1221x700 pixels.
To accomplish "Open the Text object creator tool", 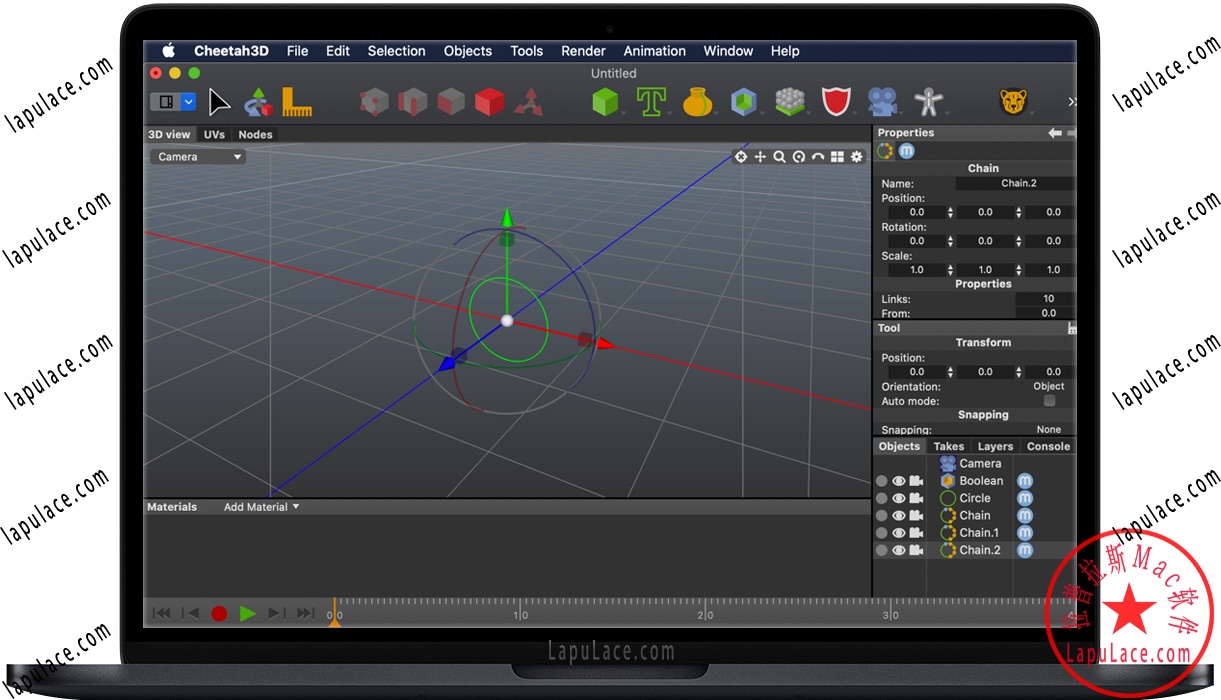I will [x=651, y=101].
